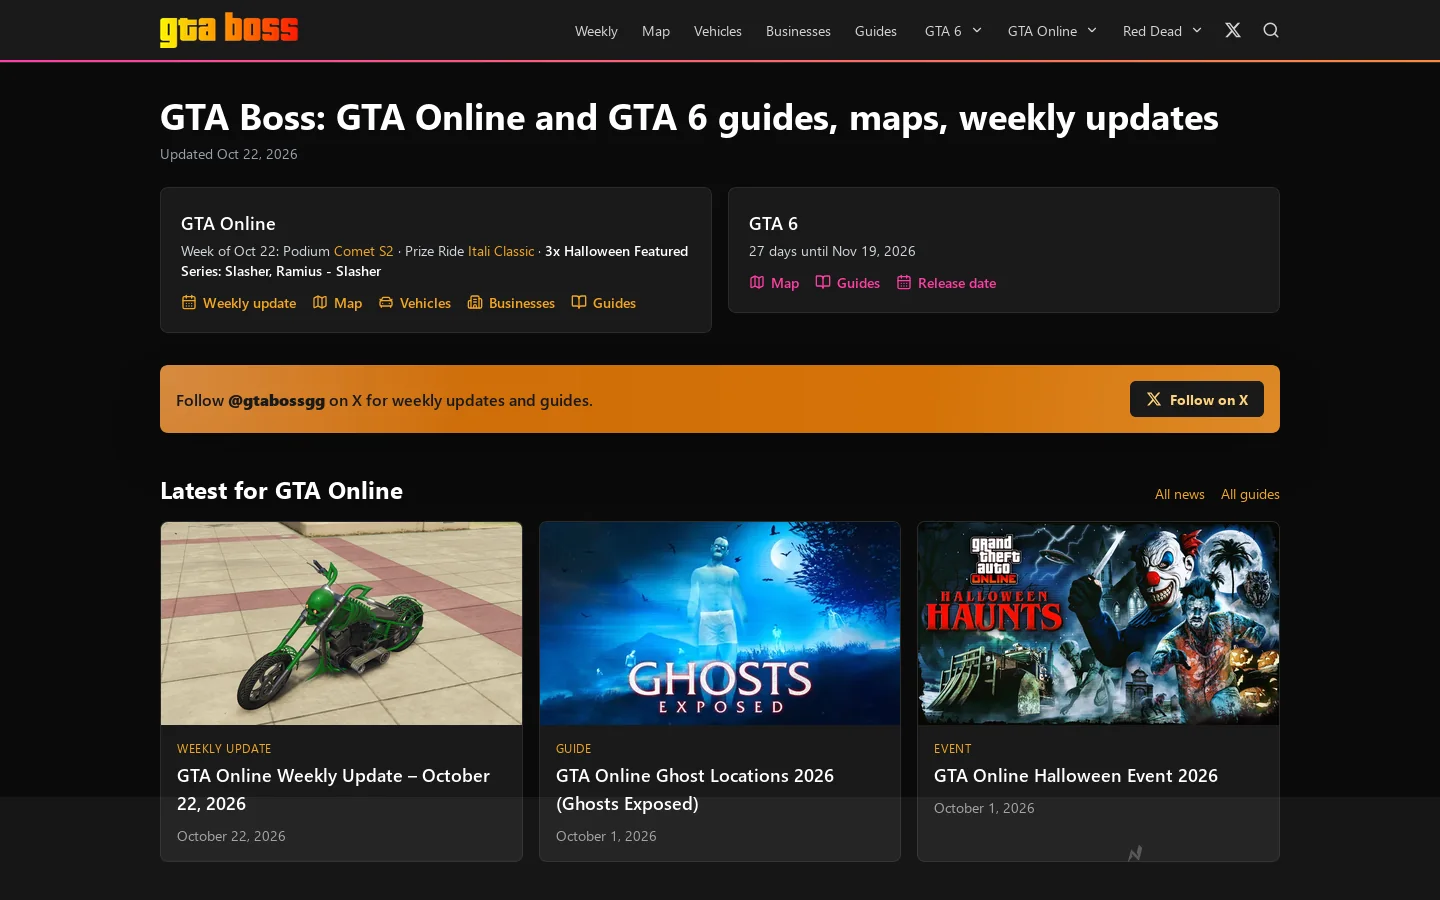Open the X (Twitter) icon in header
This screenshot has height=900, width=1440.
tap(1233, 30)
